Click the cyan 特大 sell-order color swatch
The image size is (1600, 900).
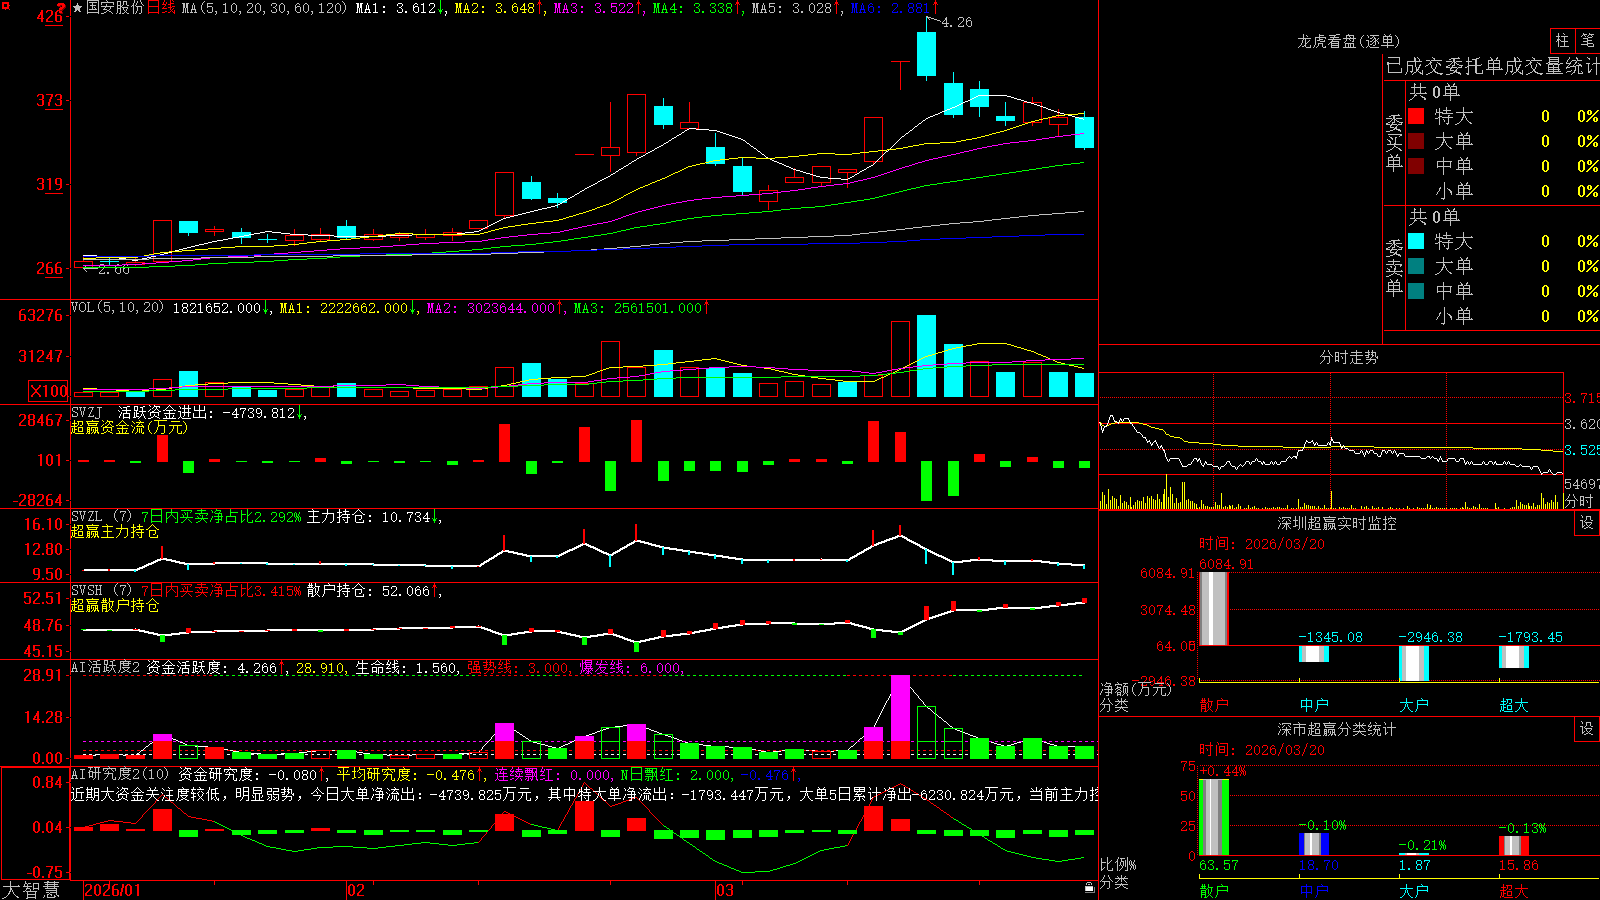1416,241
